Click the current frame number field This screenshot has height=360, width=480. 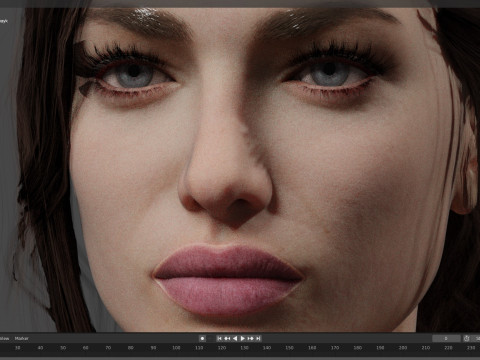pyautogui.click(x=446, y=338)
